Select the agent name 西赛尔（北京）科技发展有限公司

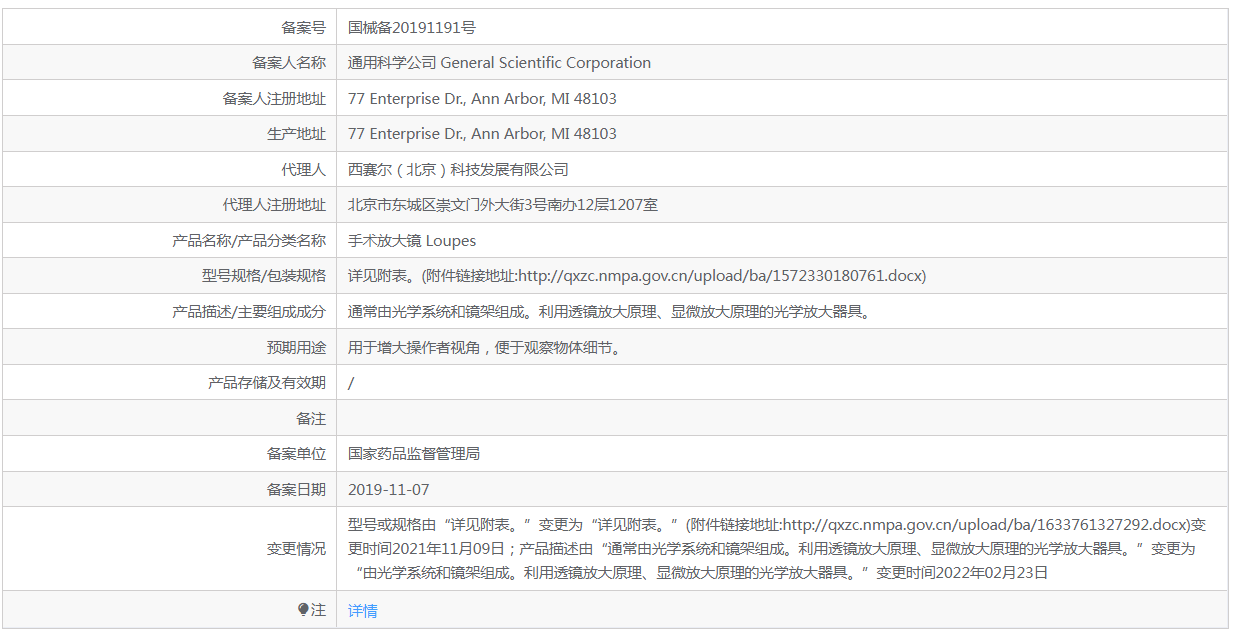click(x=458, y=169)
